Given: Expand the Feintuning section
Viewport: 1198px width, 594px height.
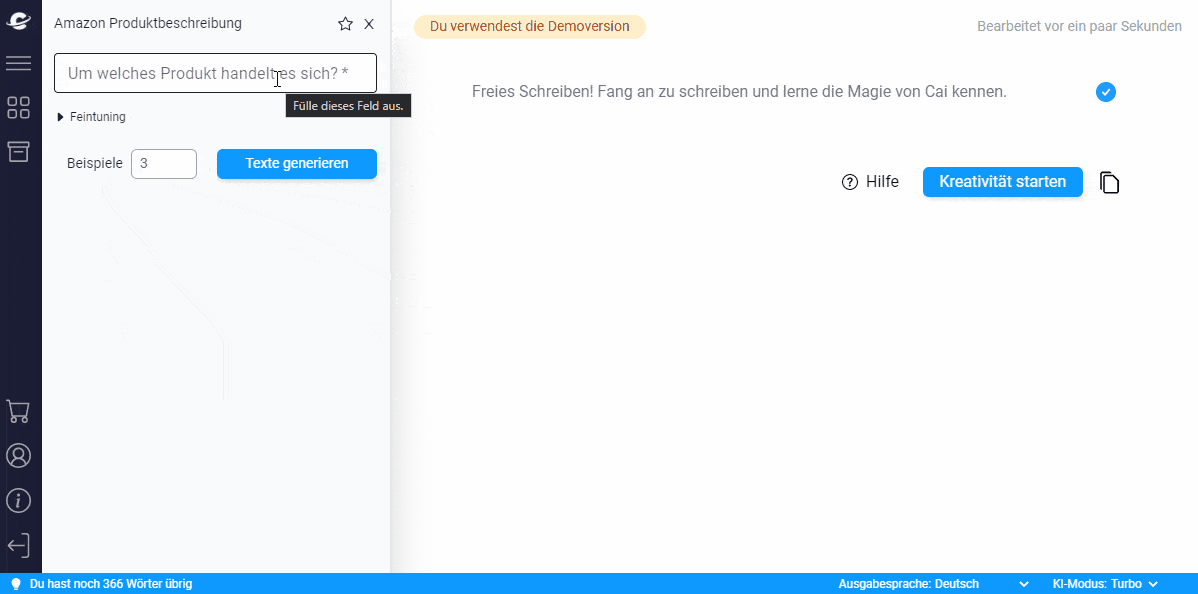Looking at the screenshot, I should tap(92, 117).
